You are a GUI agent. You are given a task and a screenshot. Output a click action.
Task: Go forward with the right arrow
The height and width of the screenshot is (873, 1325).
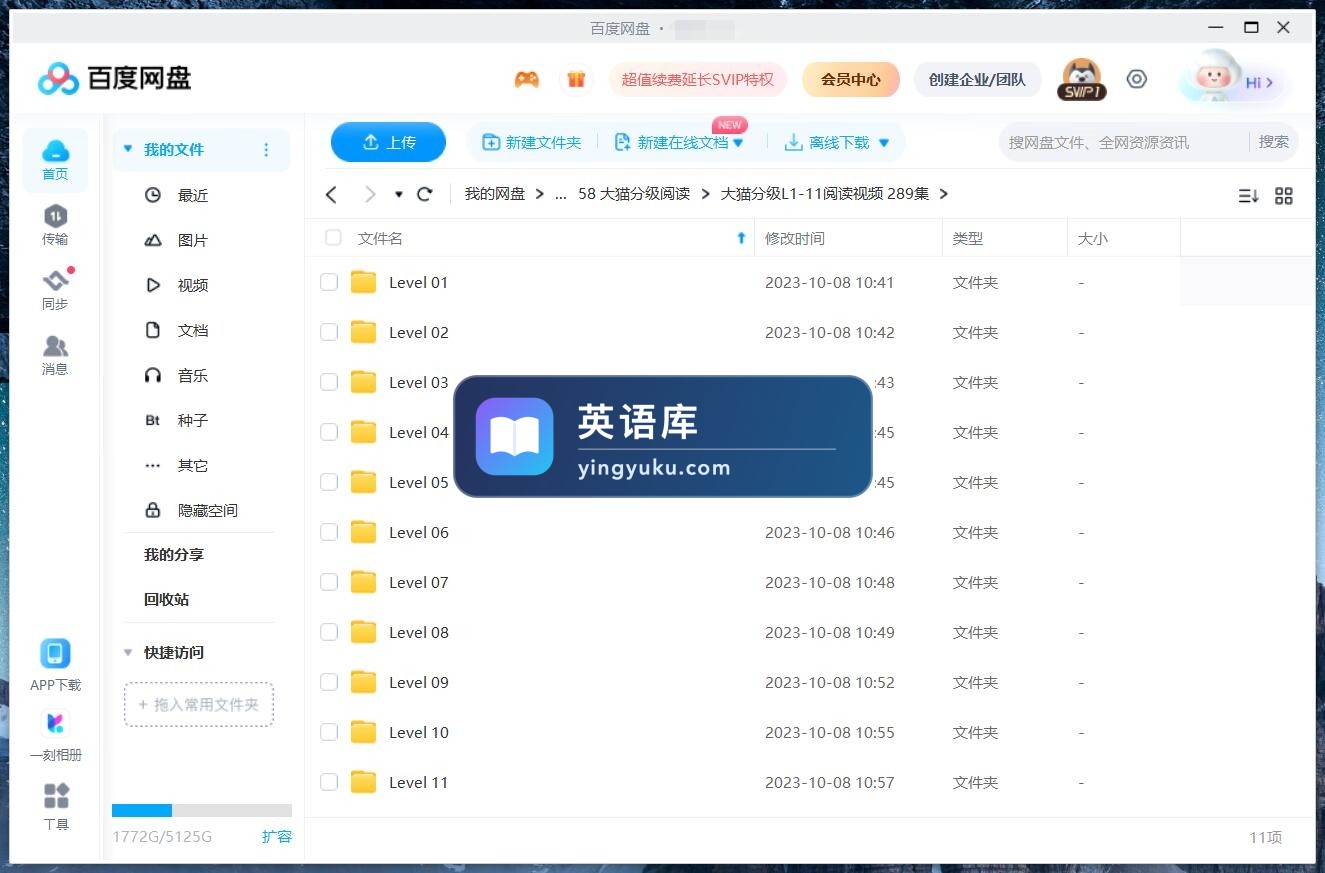(370, 194)
